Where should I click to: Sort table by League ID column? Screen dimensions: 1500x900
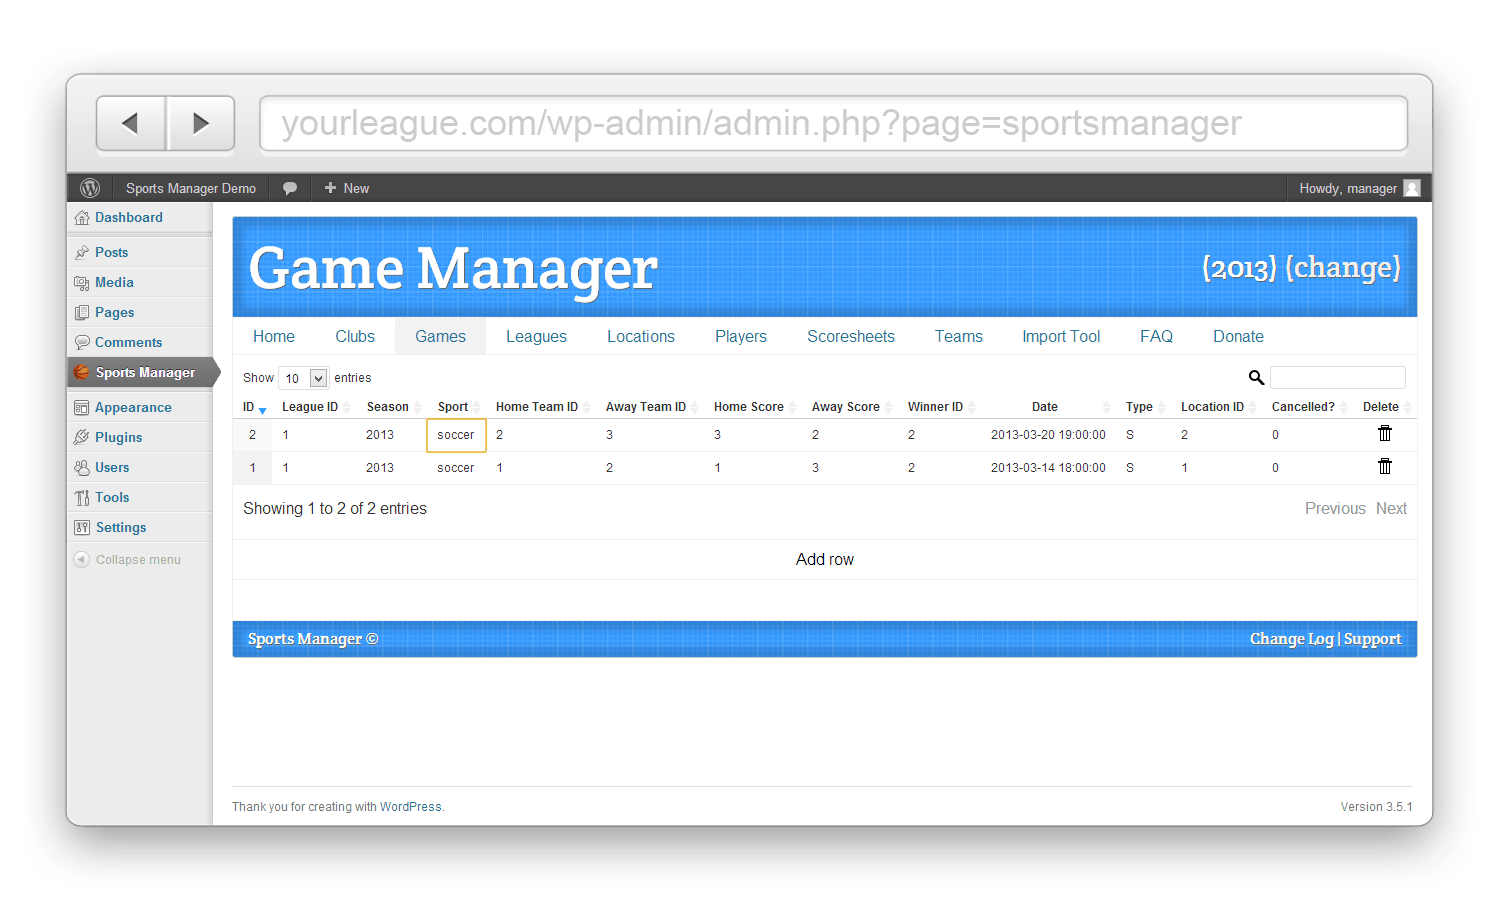coord(316,407)
